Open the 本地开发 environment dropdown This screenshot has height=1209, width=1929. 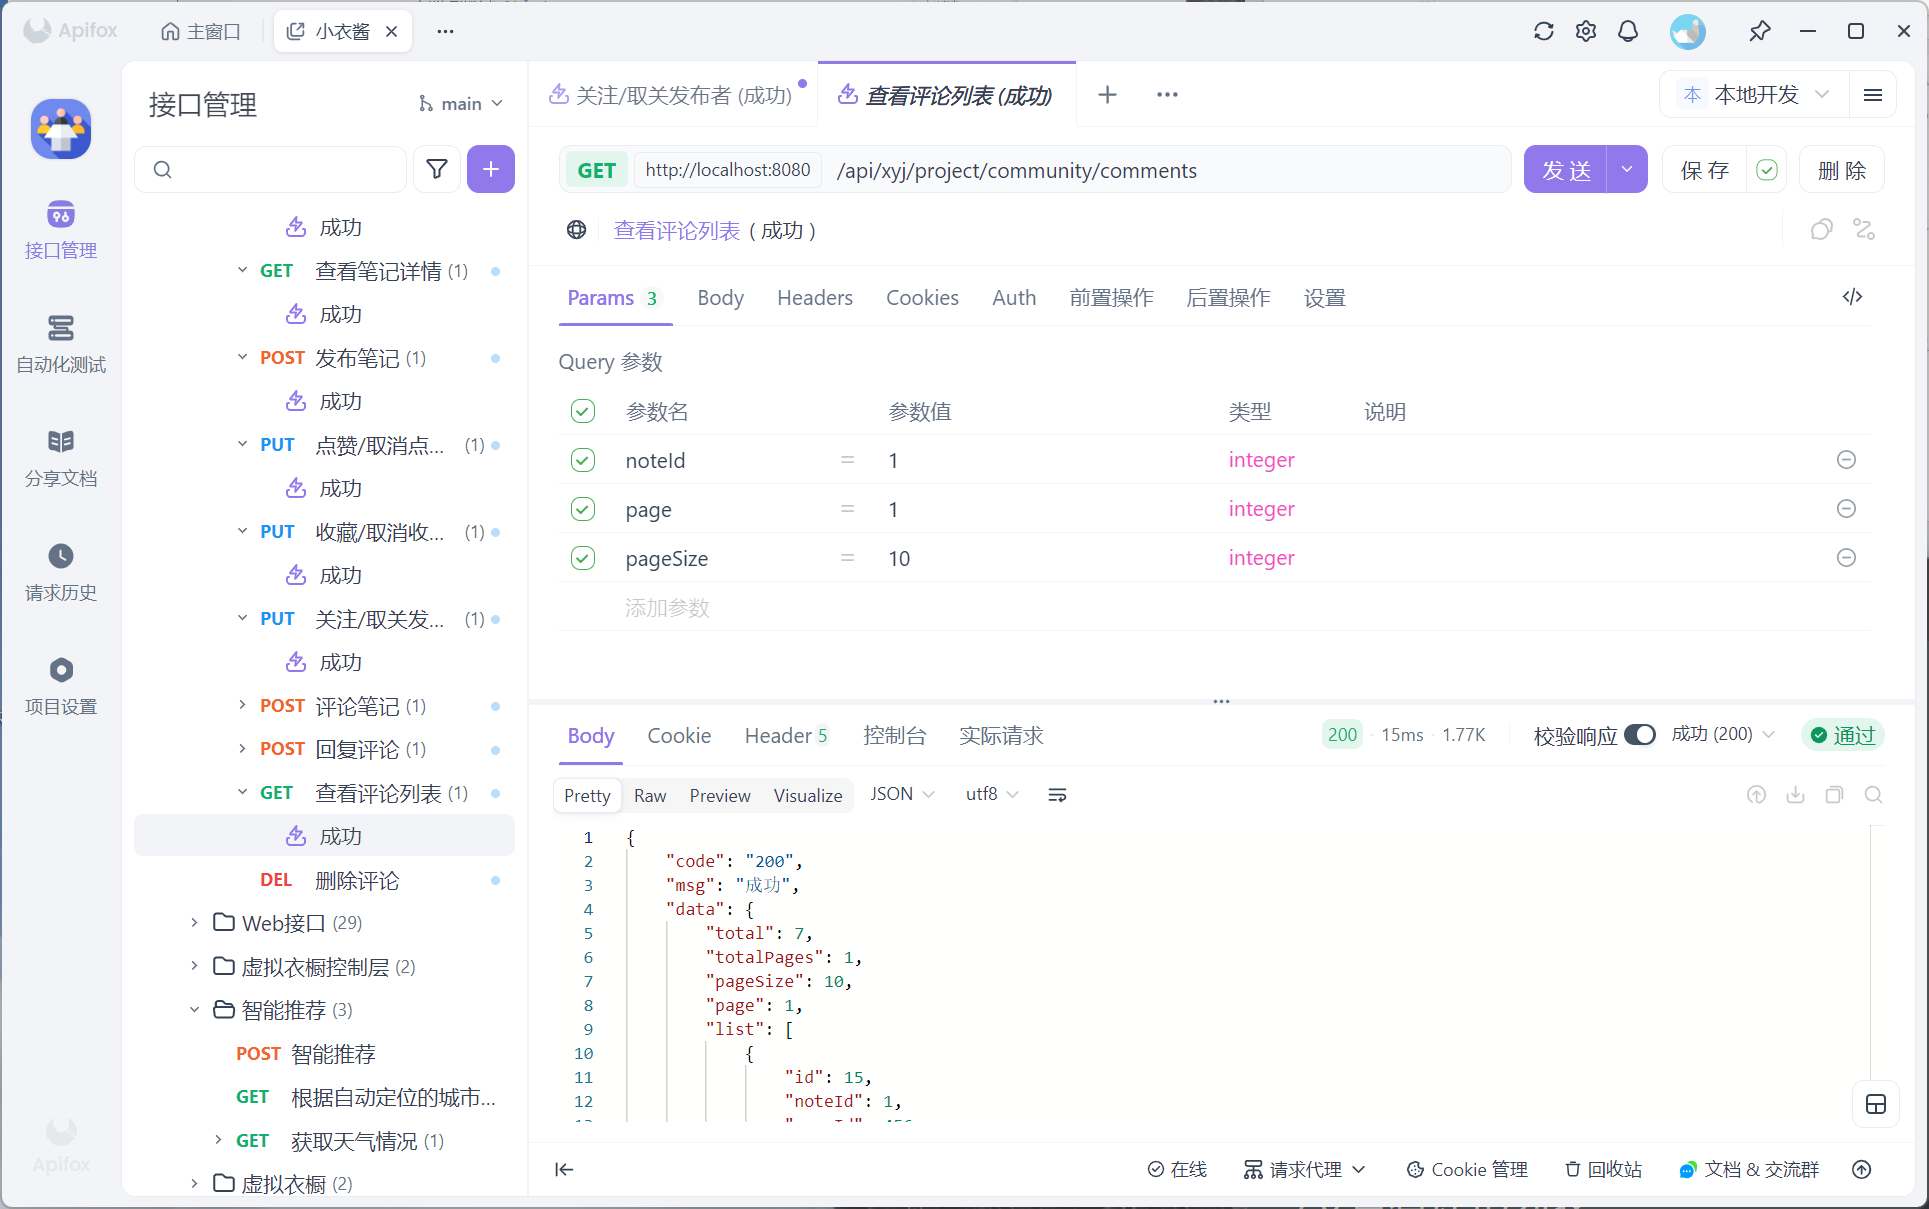pos(1756,95)
